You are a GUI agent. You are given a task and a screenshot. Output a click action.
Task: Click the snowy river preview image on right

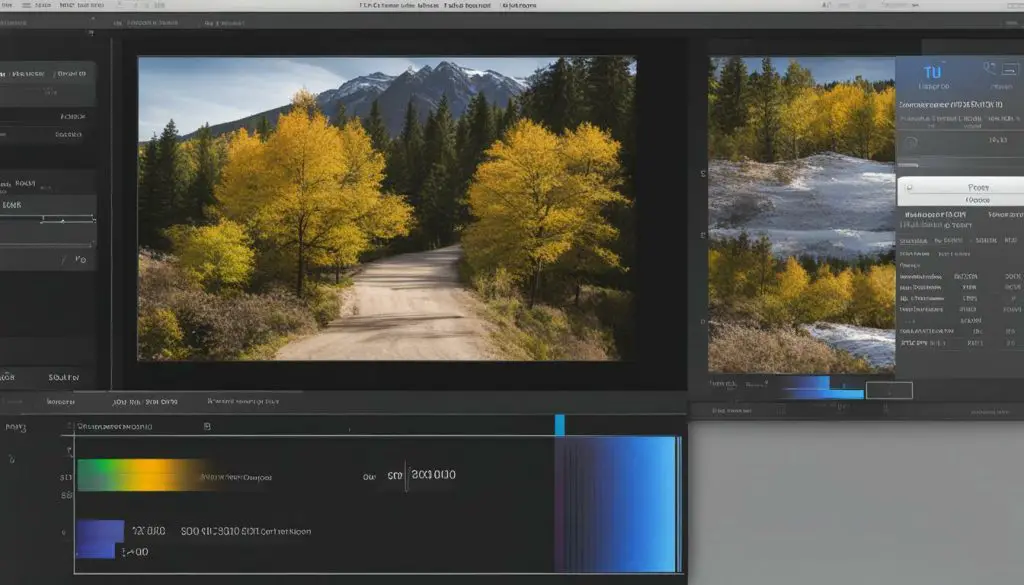tap(802, 215)
